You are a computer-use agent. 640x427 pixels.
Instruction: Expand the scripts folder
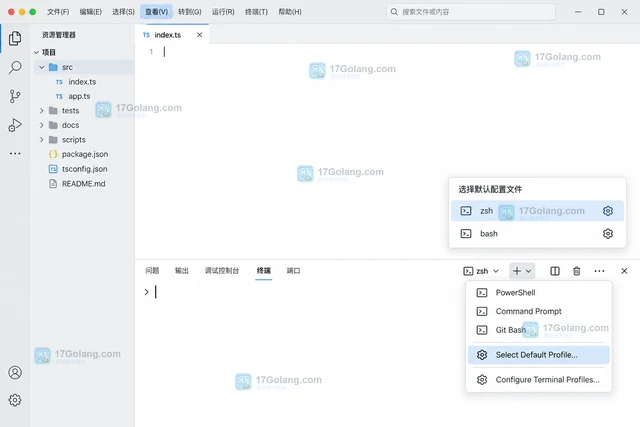coord(42,140)
